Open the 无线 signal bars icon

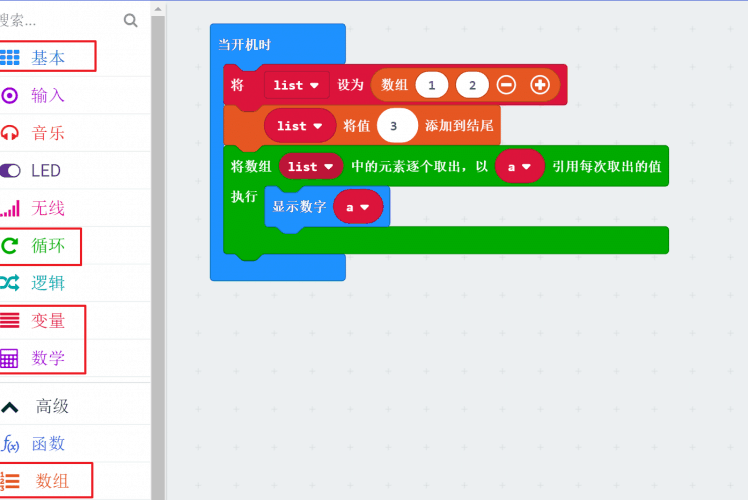pos(10,208)
